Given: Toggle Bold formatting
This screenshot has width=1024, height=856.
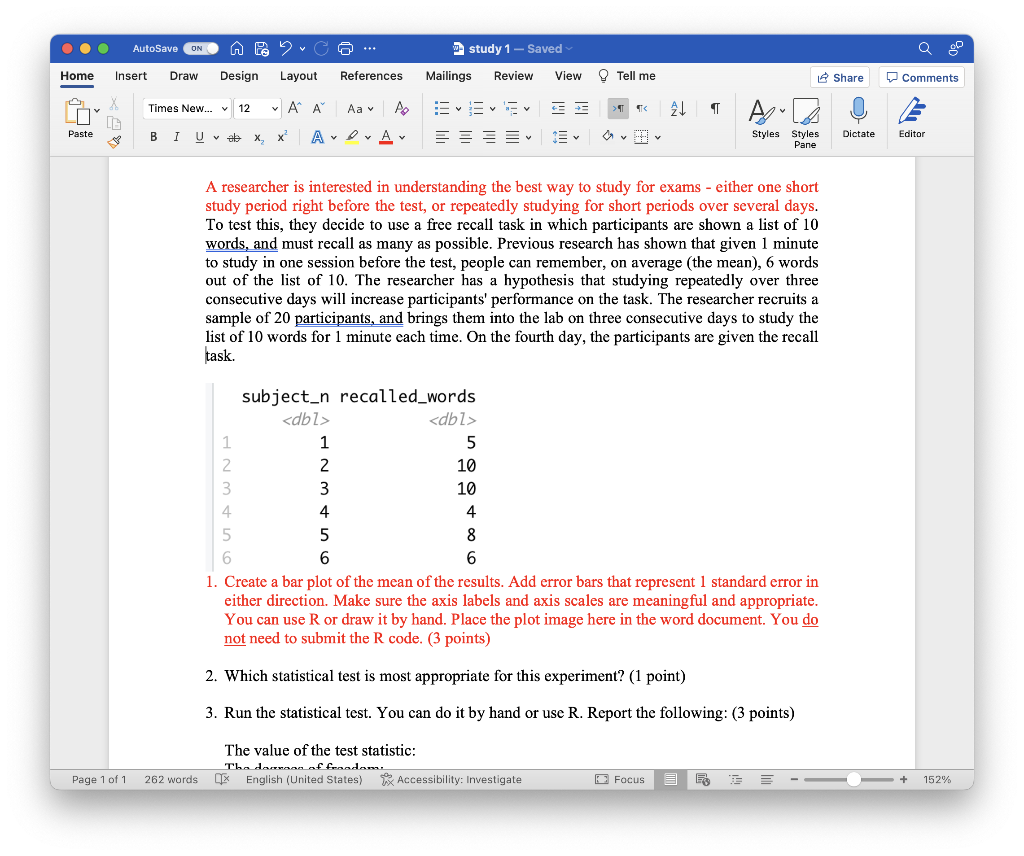Looking at the screenshot, I should (153, 137).
